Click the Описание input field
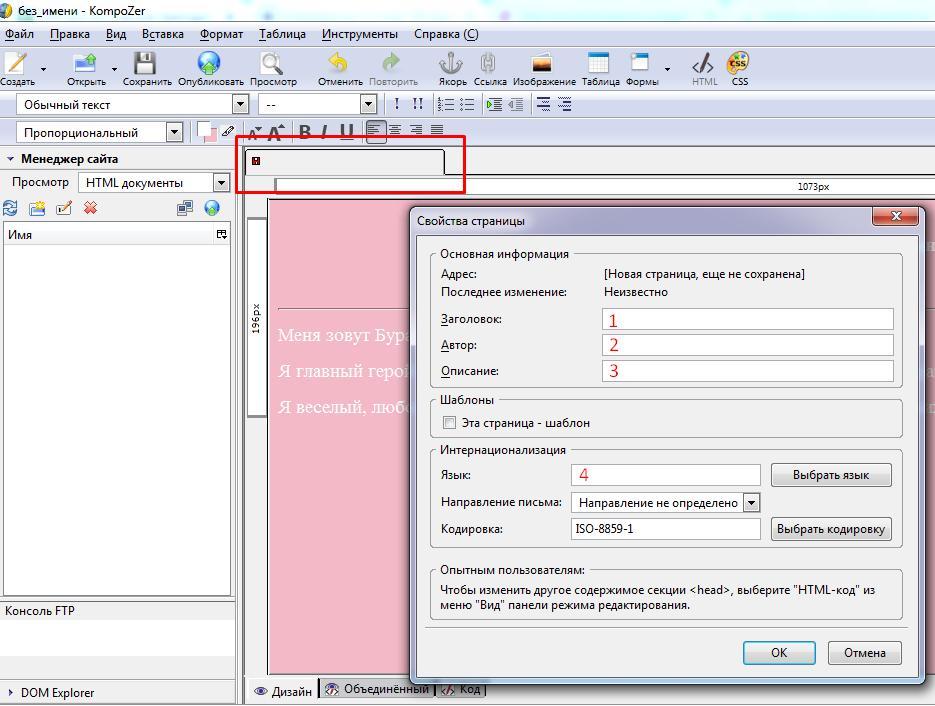Image resolution: width=935 pixels, height=706 pixels. [747, 371]
